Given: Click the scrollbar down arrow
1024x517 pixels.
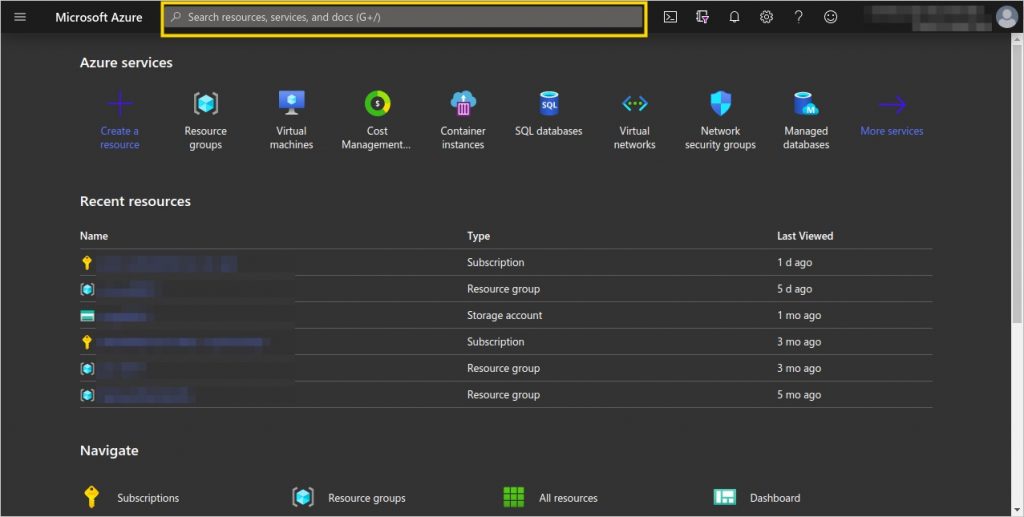Looking at the screenshot, I should click(1017, 510).
